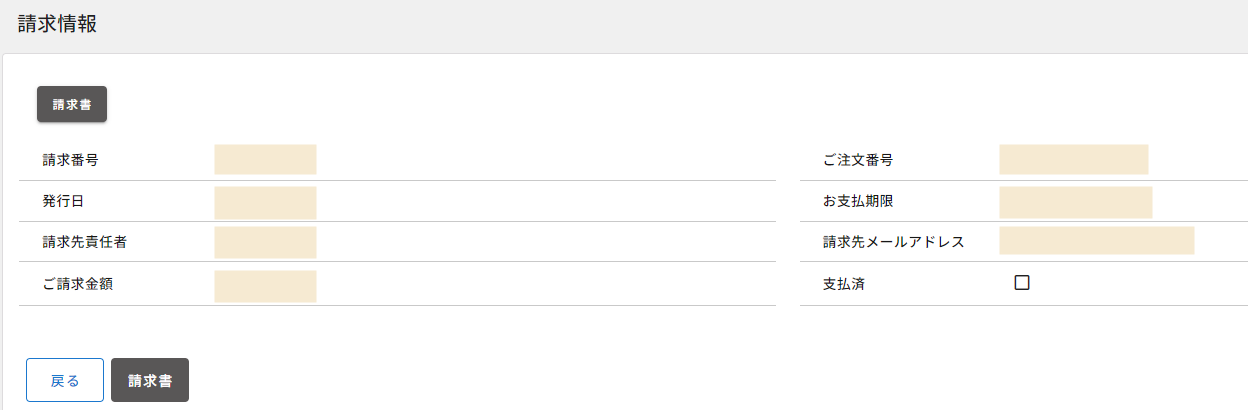
Task: Click the 請求書 button beside 戻る
Action: tap(150, 380)
